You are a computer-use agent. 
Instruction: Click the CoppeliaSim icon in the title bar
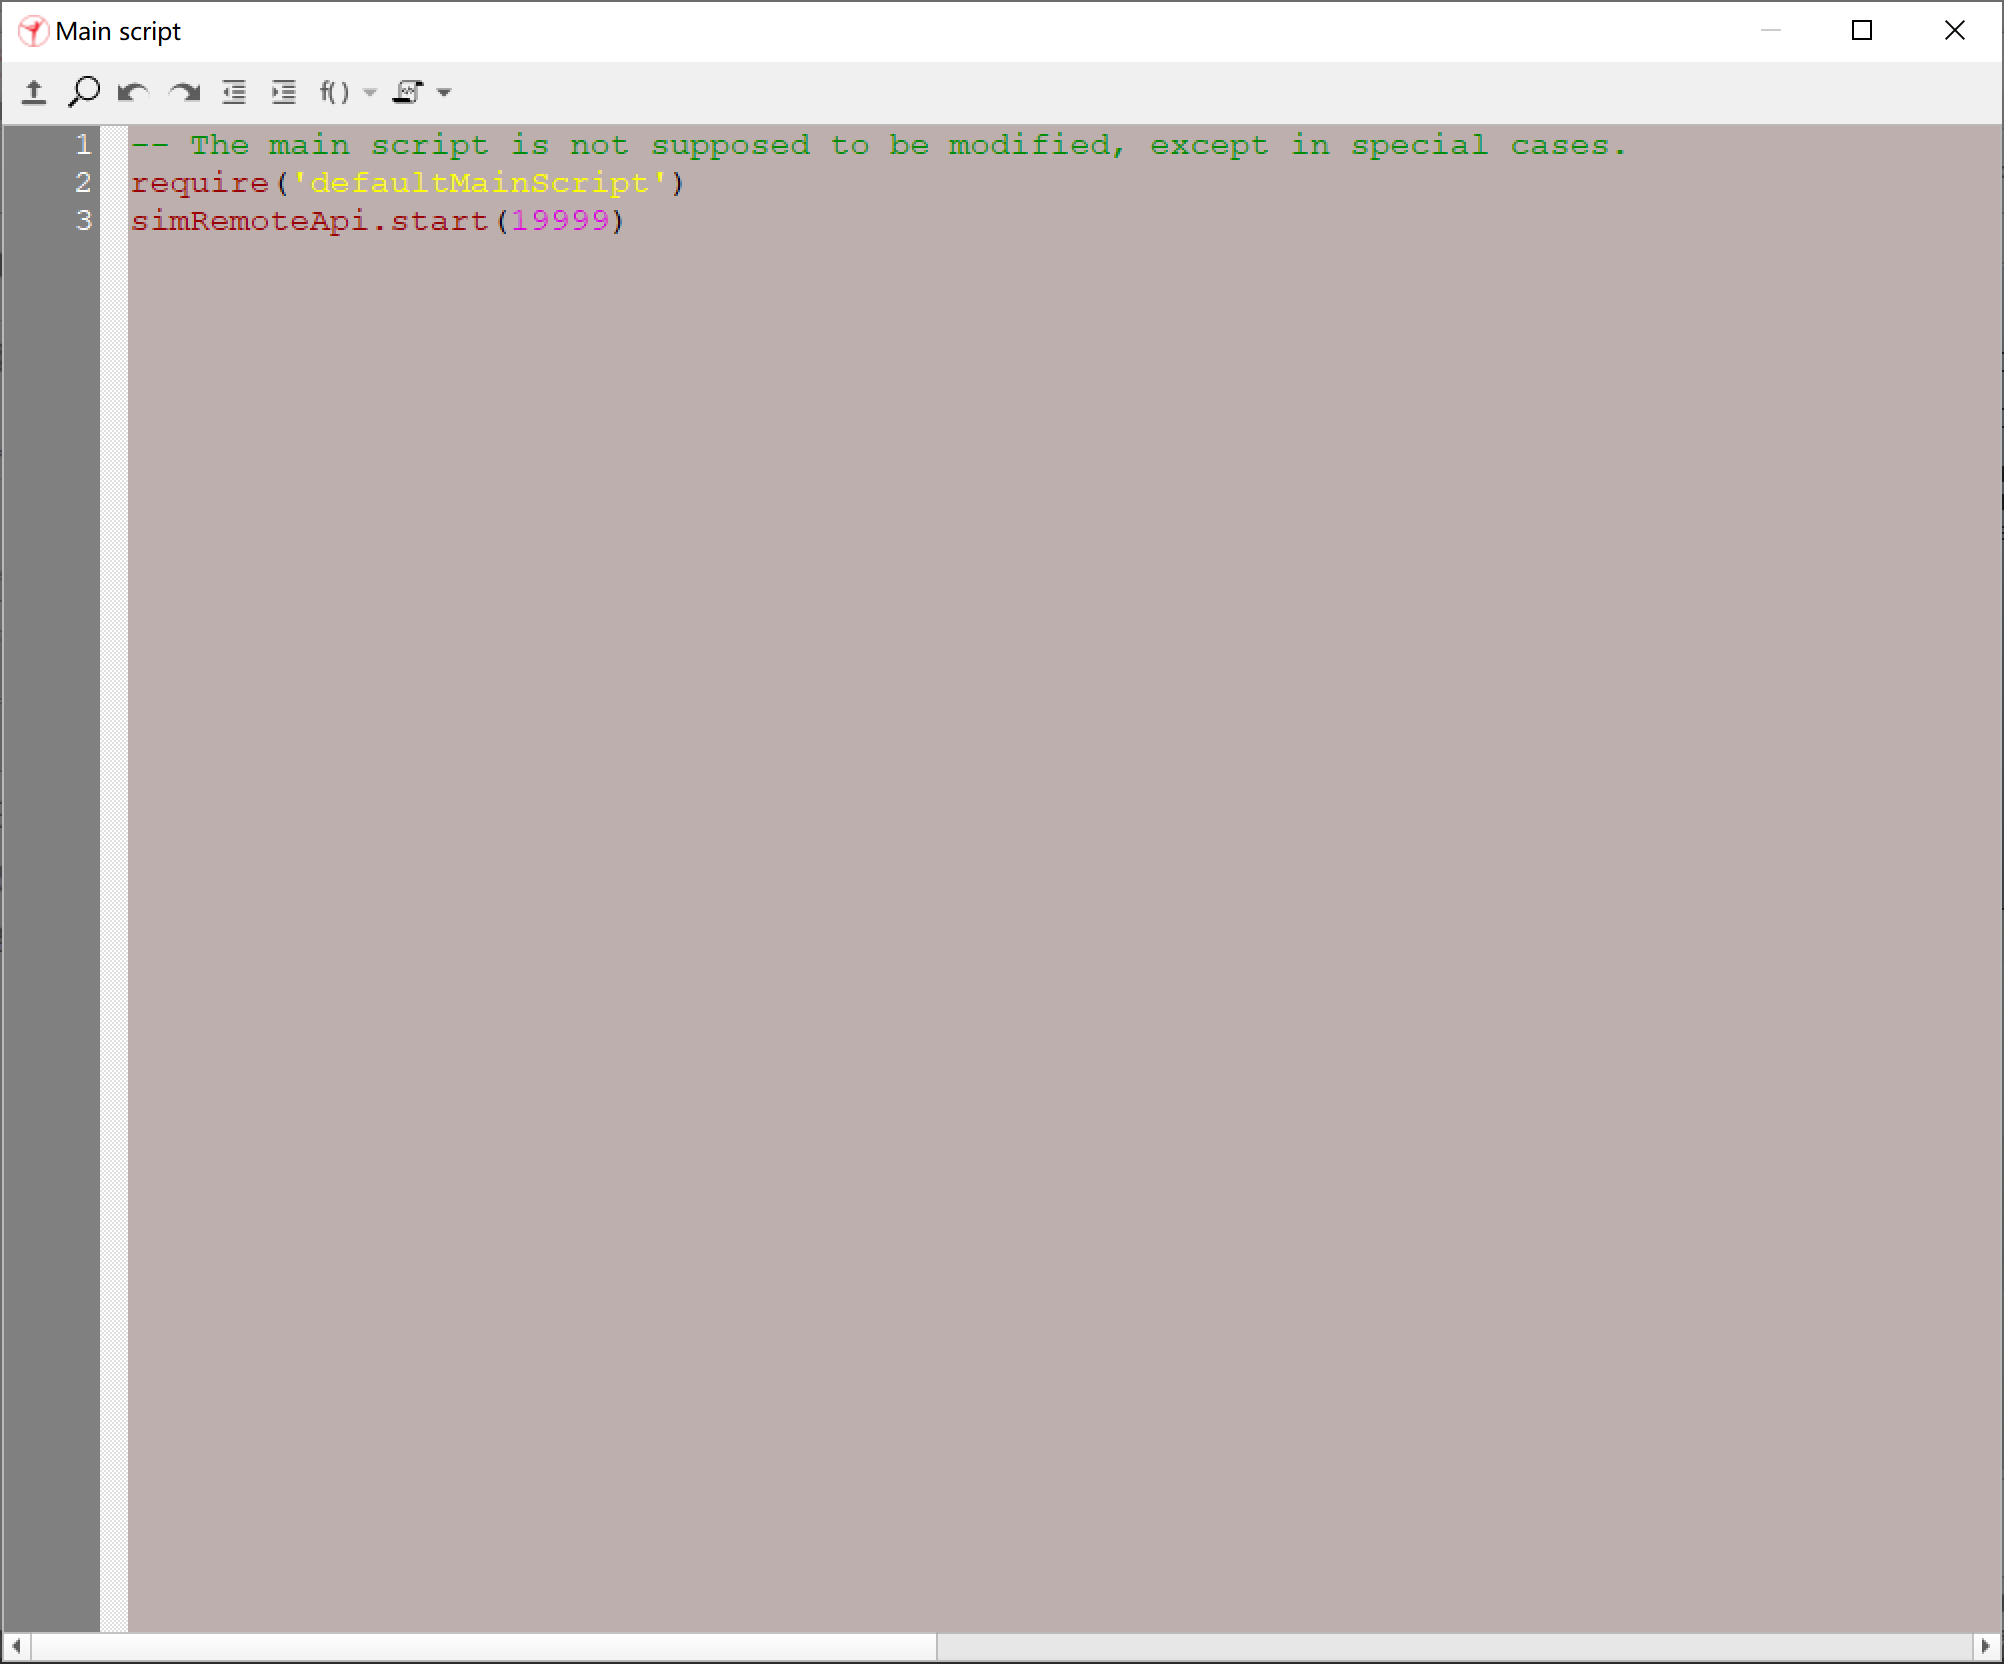tap(33, 30)
